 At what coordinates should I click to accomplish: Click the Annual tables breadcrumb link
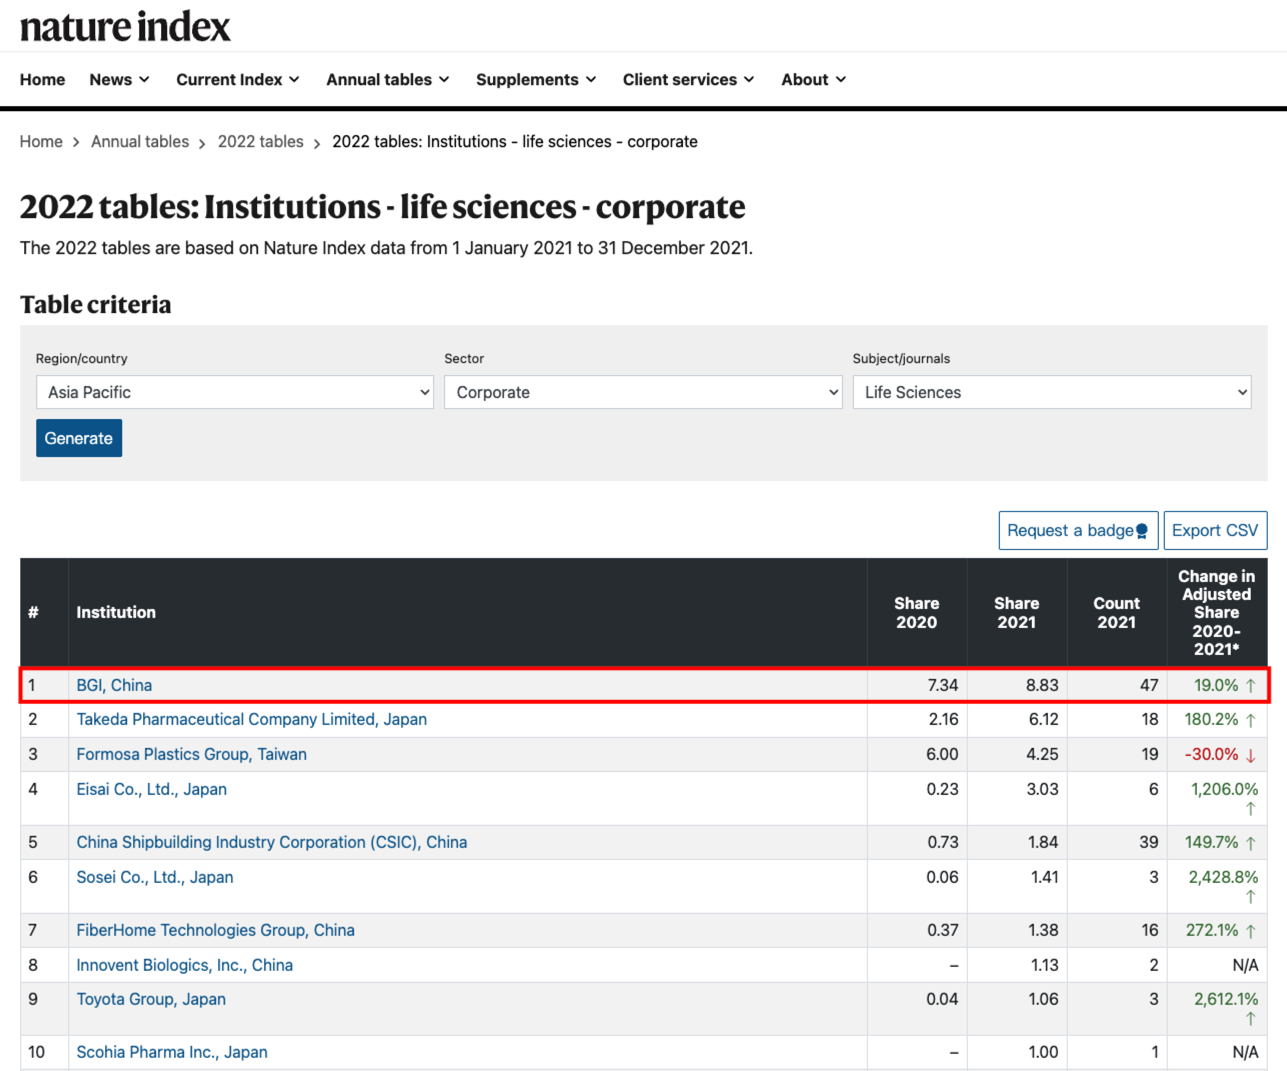140,142
